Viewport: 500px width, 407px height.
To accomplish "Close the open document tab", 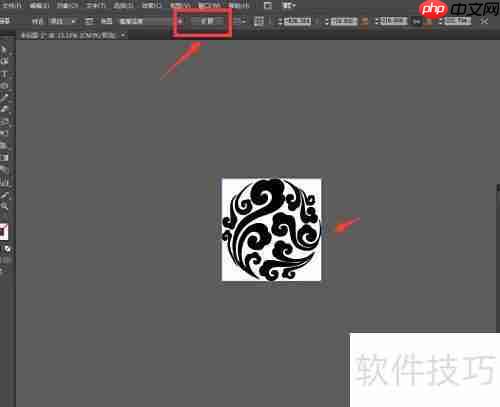I will click(123, 35).
